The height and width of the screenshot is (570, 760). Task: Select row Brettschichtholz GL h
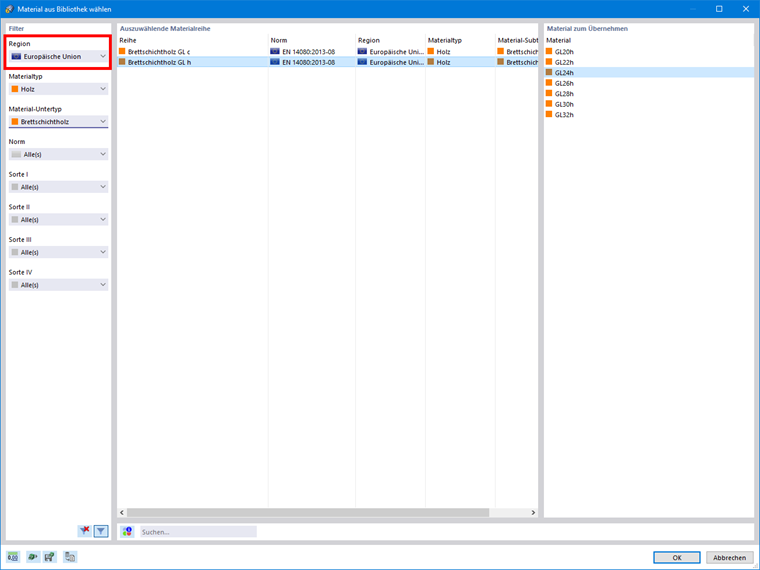328,62
